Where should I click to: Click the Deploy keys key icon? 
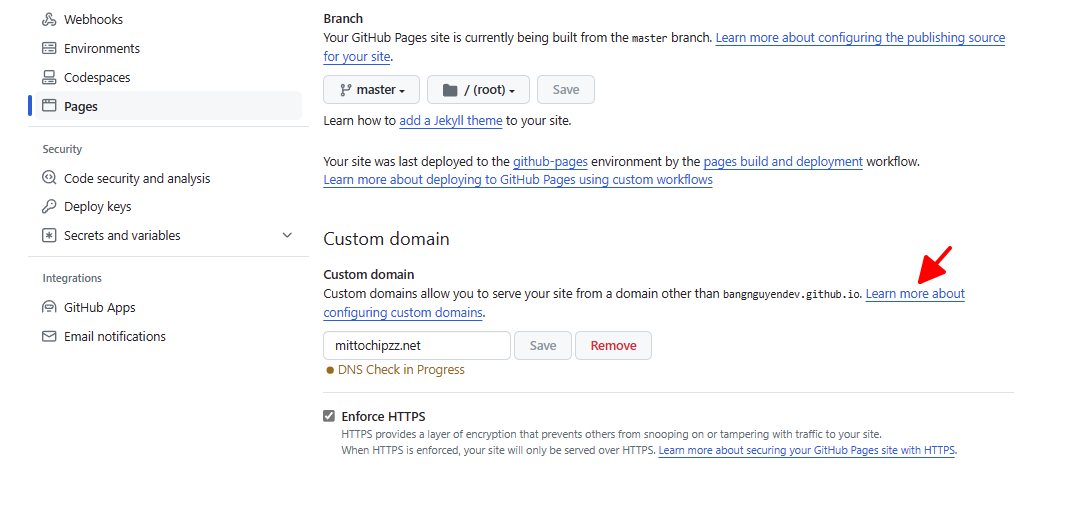48,207
